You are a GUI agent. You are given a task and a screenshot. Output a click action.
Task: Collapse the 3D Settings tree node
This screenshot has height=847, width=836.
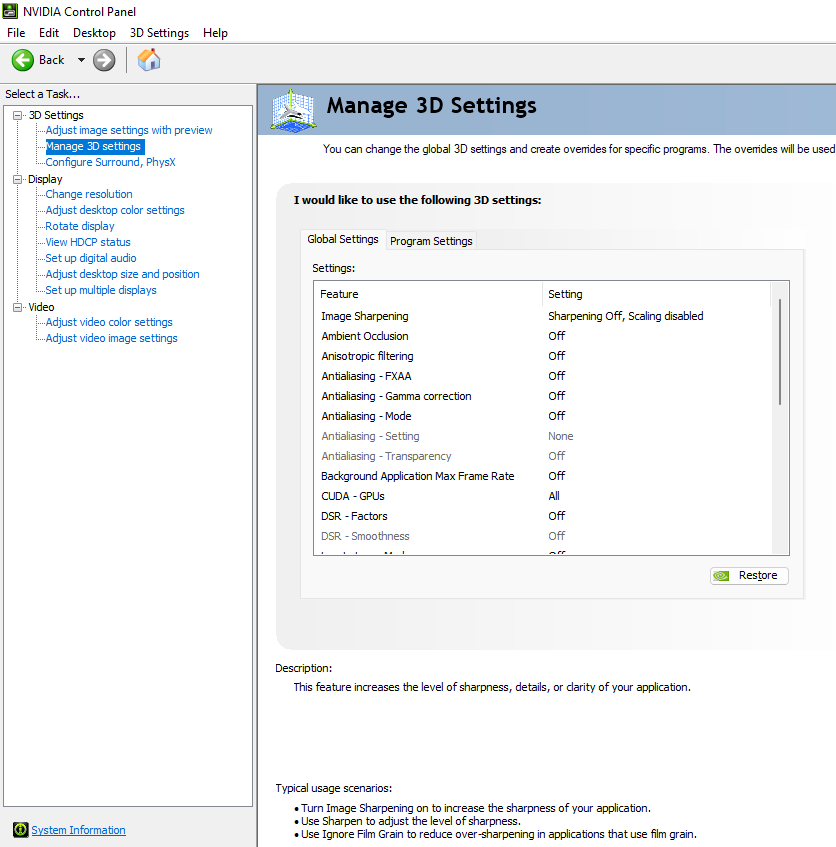pos(18,115)
